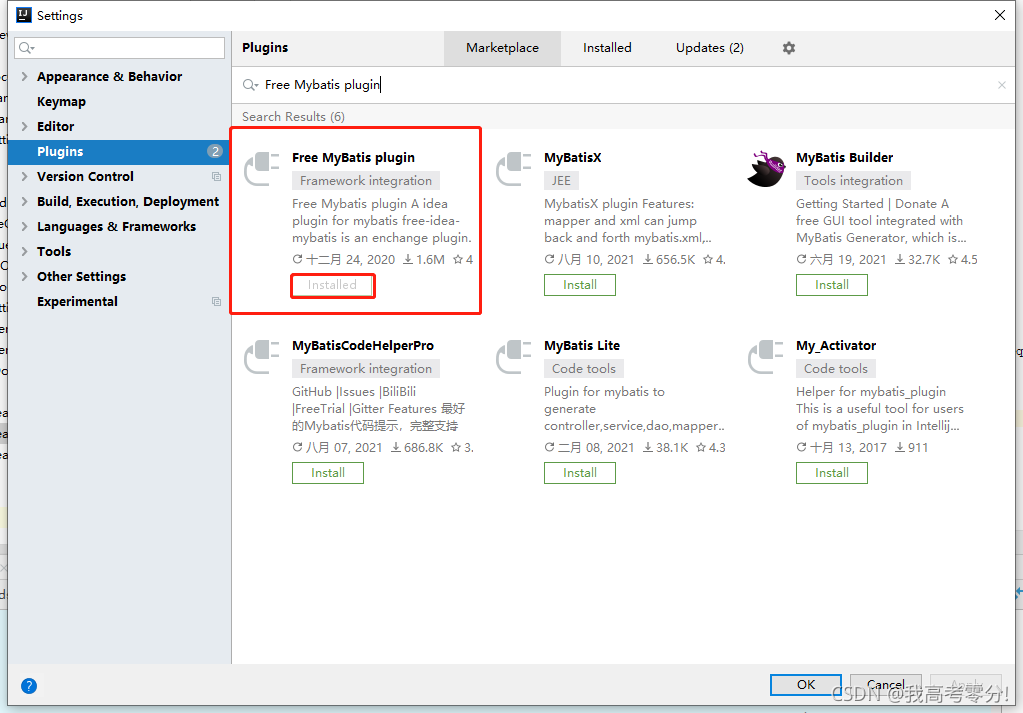Switch to Installed tab

[x=607, y=48]
